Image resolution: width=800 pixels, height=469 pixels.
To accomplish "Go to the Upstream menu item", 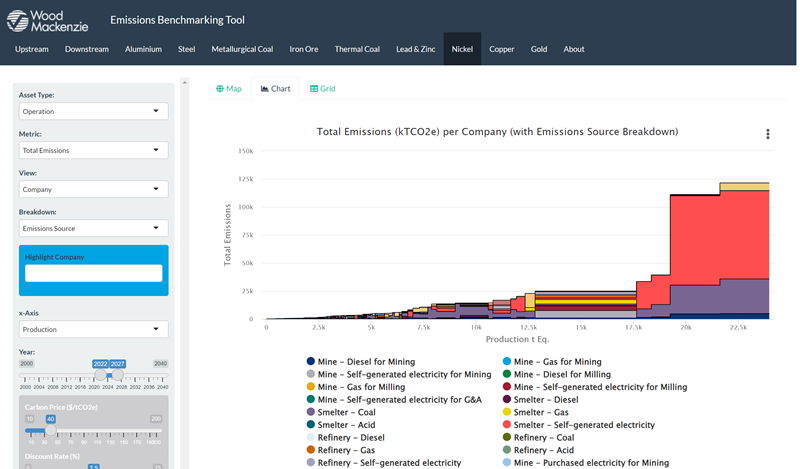I will [x=32, y=49].
